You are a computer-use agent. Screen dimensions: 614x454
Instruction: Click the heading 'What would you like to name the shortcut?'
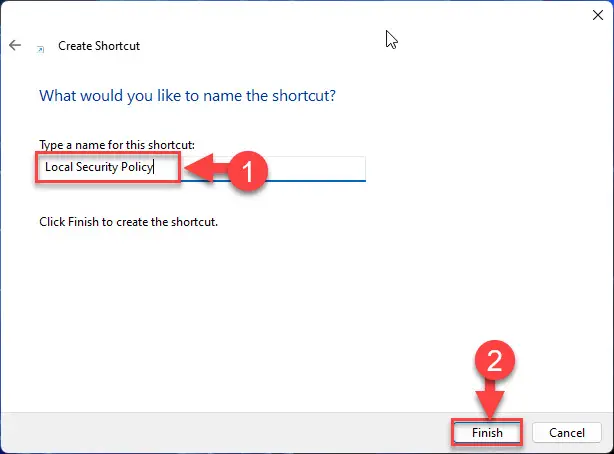[x=188, y=96]
